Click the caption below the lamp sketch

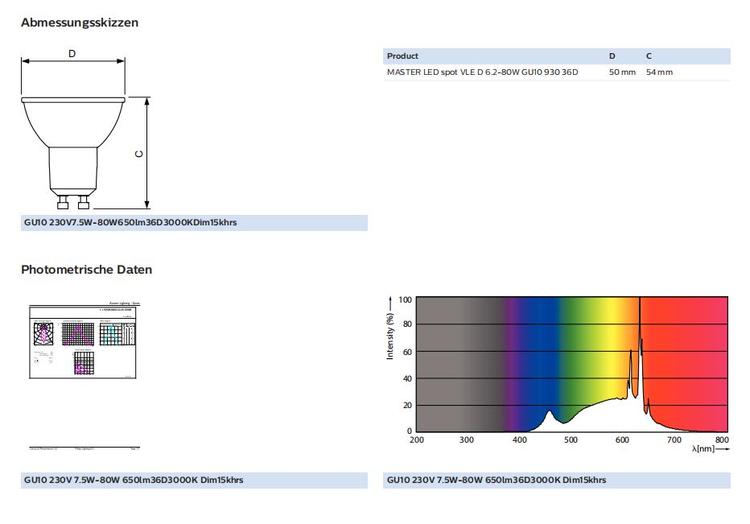click(x=130, y=223)
